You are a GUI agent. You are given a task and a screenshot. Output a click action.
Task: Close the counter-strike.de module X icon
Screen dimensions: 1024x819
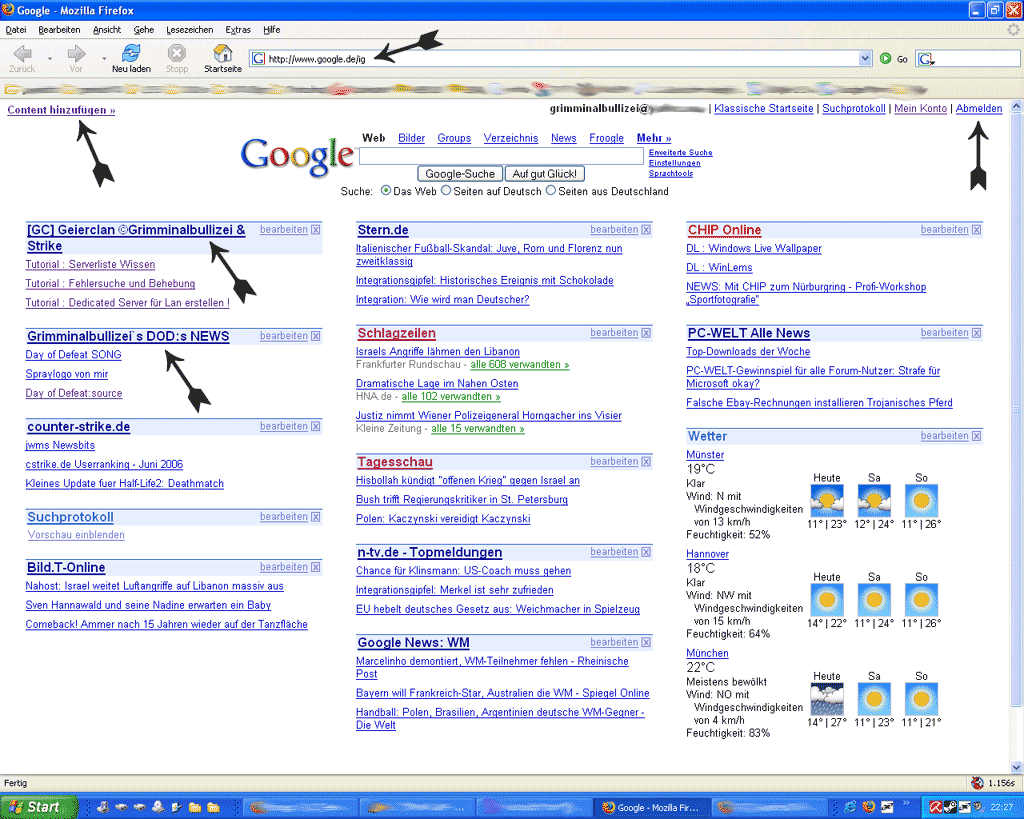coord(315,426)
